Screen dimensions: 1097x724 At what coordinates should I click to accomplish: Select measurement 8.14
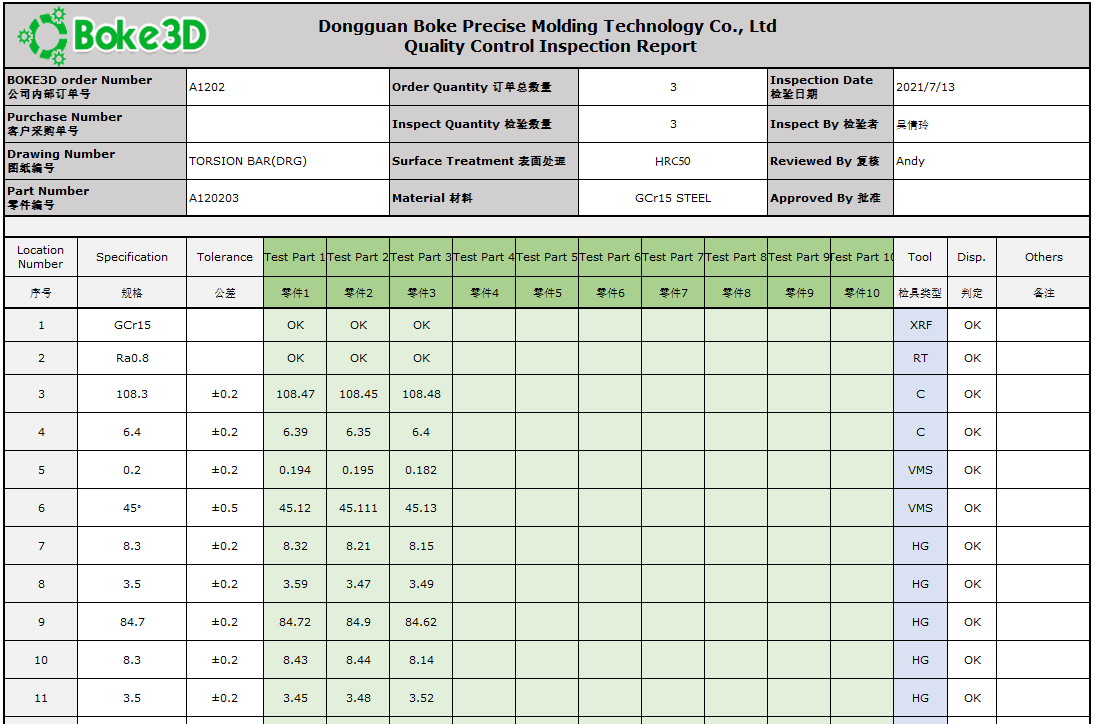[421, 660]
